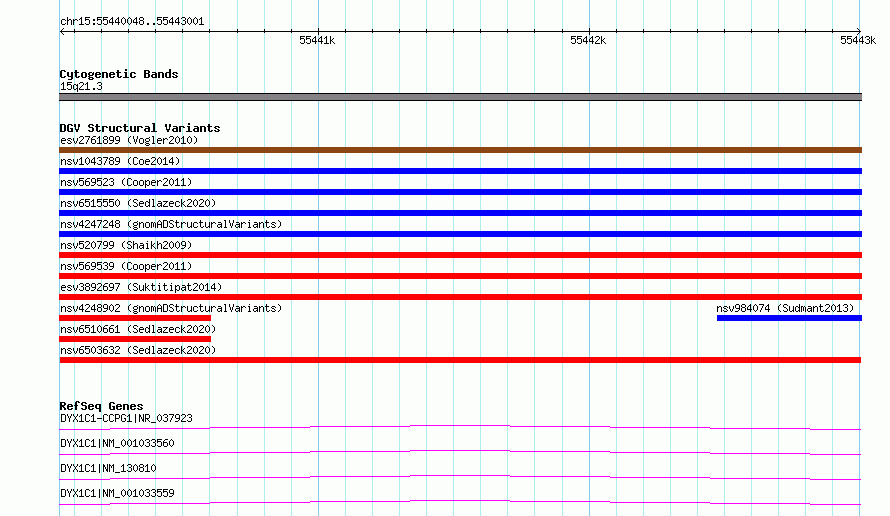Select the Cytogenetic Bands track title

pos(119,74)
